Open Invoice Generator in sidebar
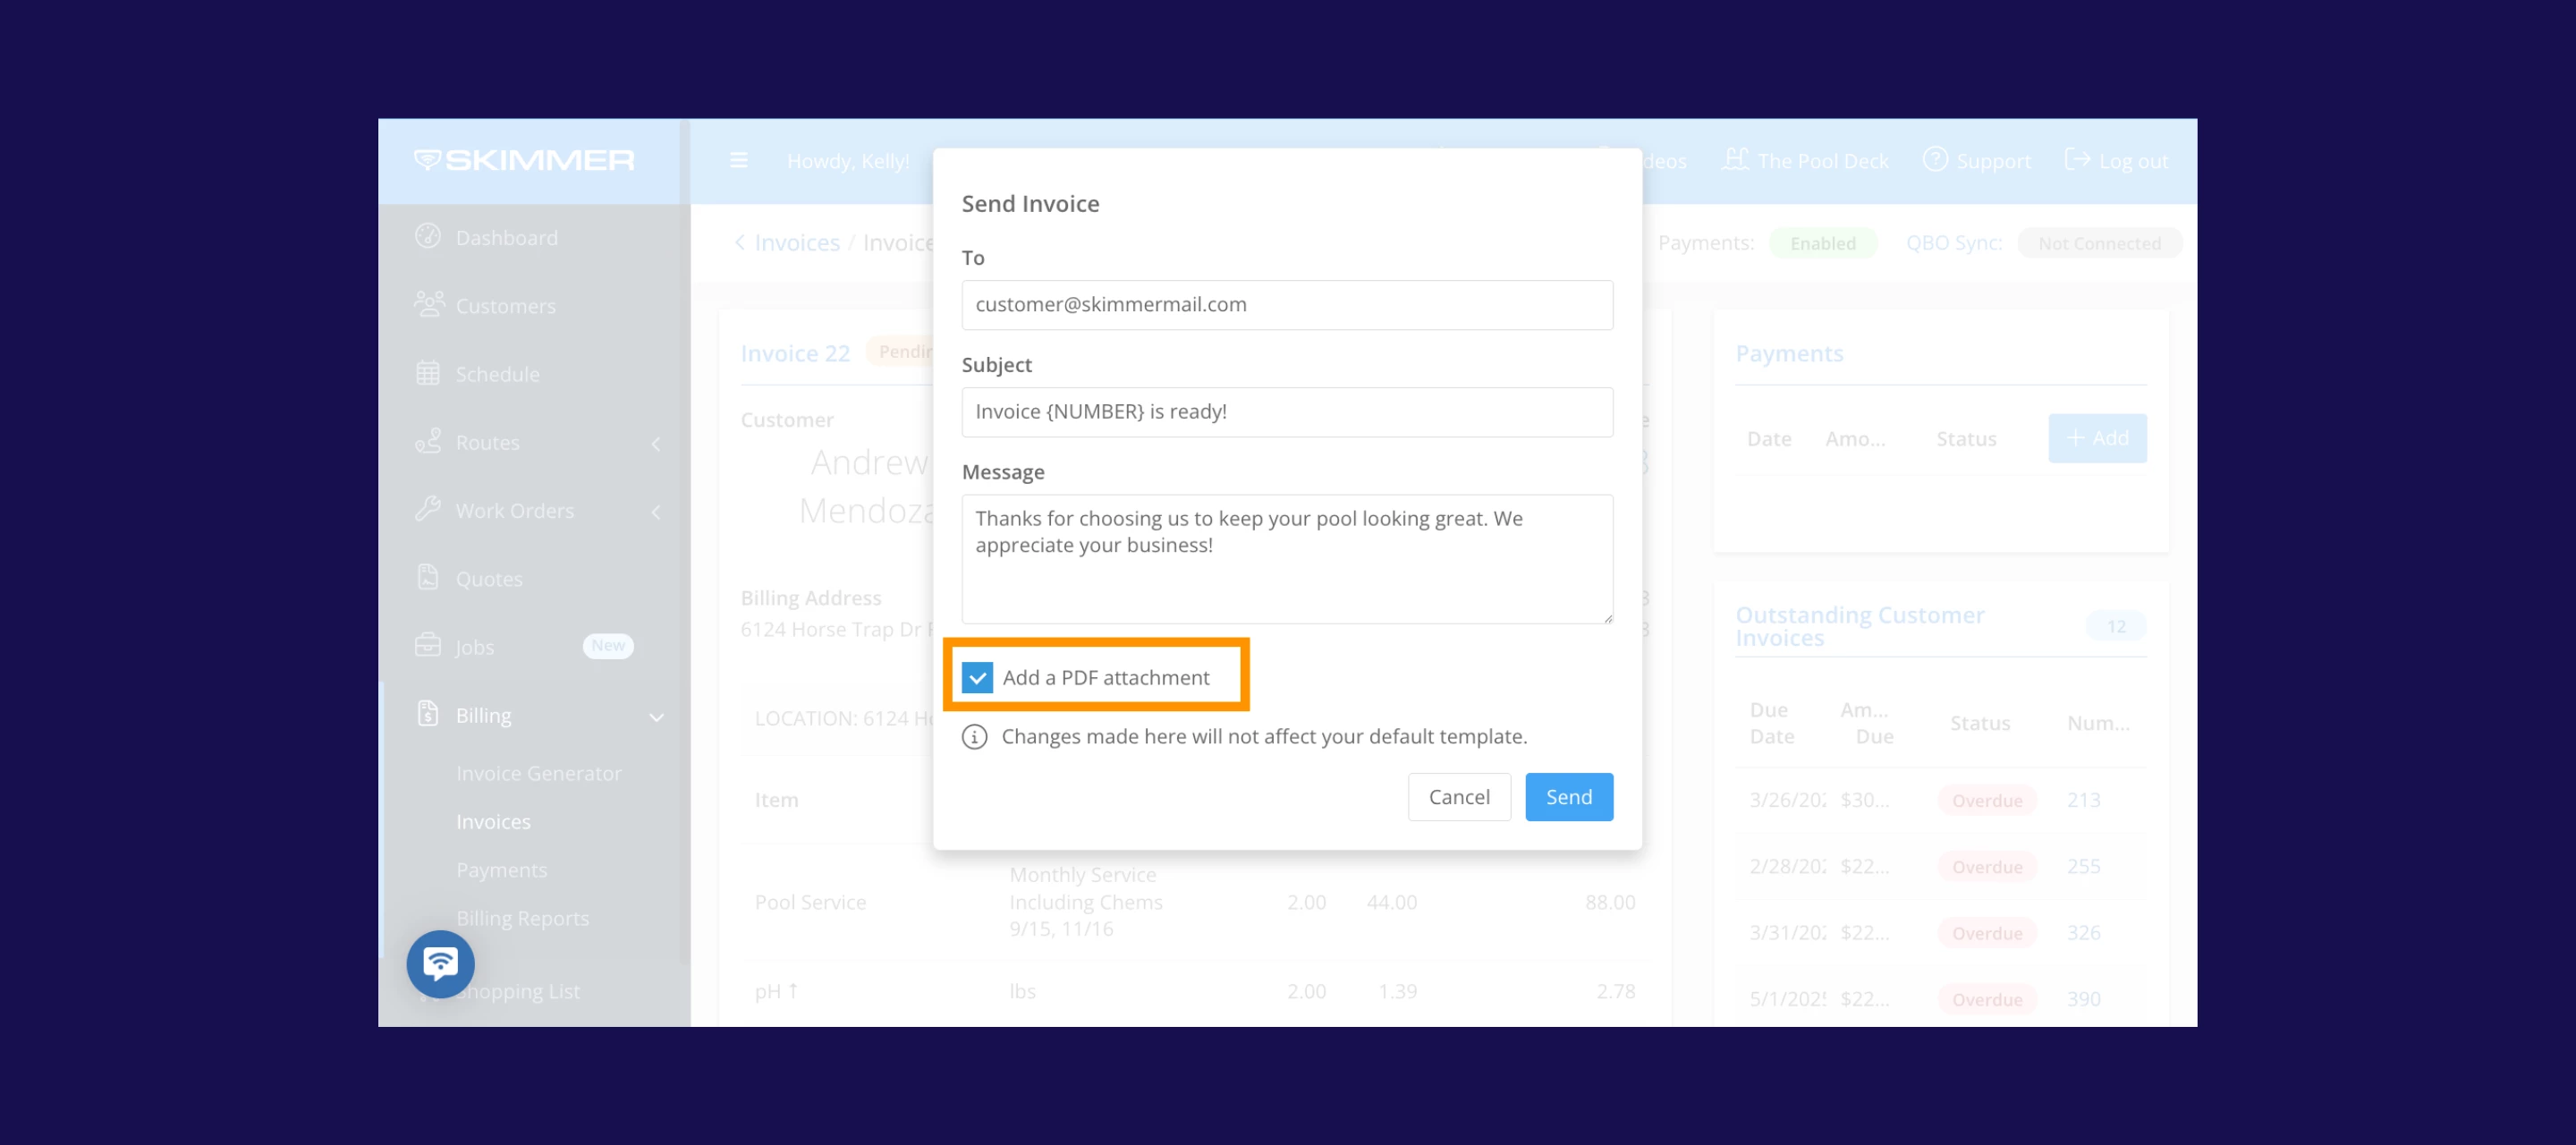 click(538, 773)
